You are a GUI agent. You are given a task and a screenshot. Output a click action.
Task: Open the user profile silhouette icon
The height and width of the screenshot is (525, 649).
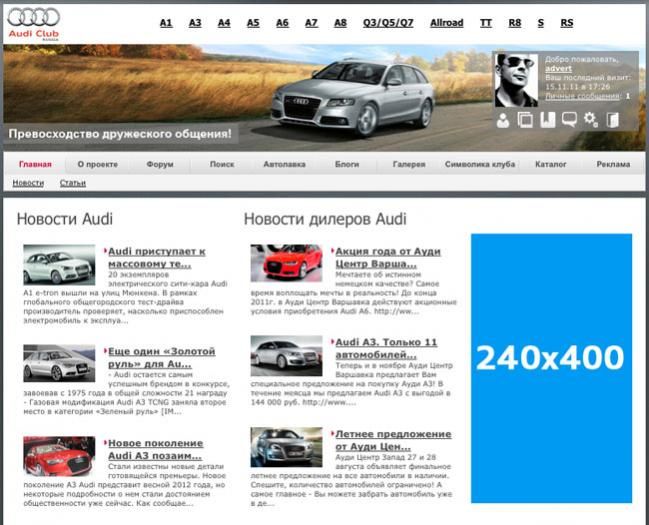(503, 120)
